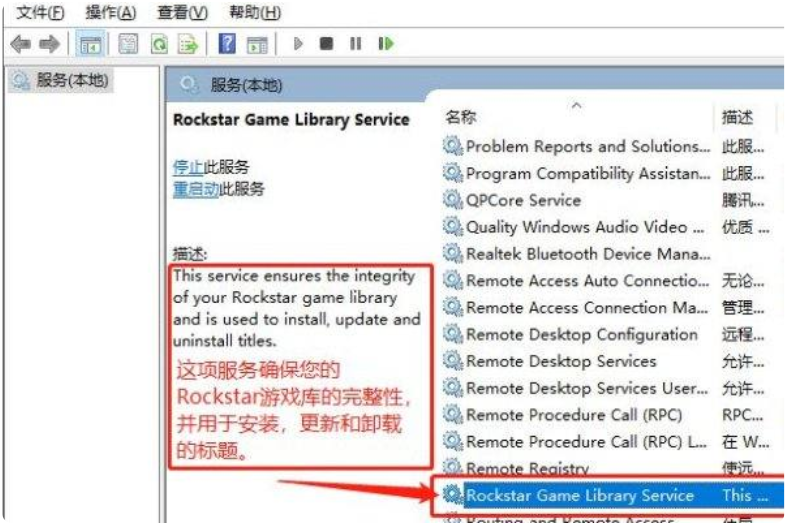Toggle the show/hide console tree icon

pyautogui.click(x=90, y=44)
